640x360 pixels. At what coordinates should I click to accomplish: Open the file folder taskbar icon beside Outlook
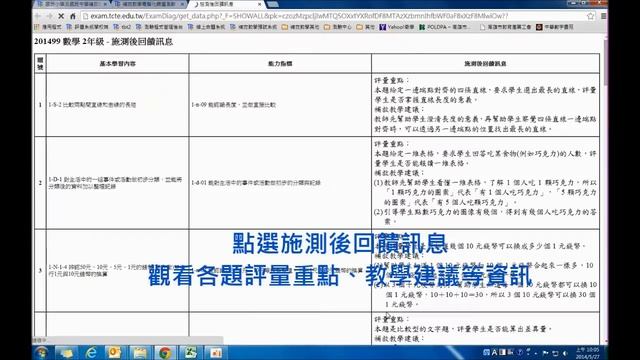[x=140, y=353]
